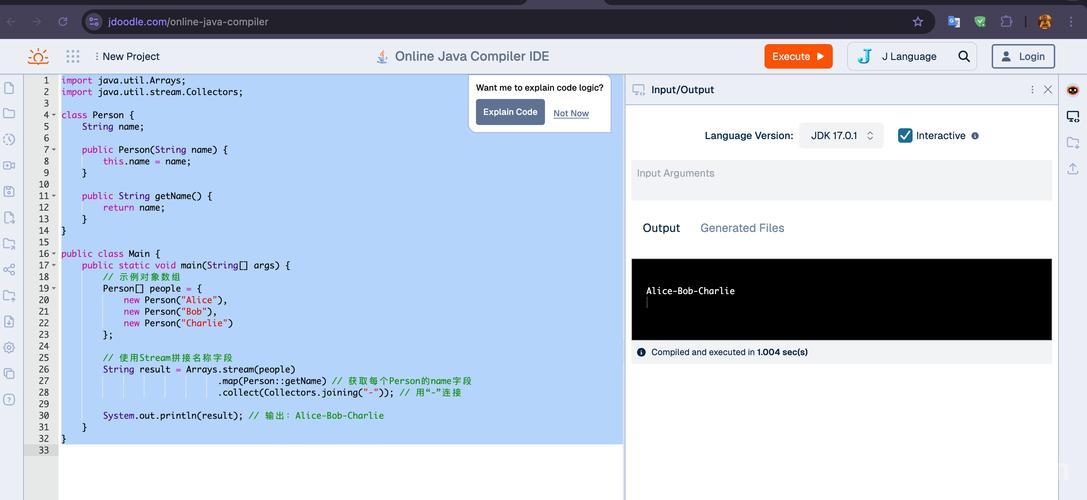This screenshot has height=500, width=1087.
Task: Open the folder icon in left sidebar
Action: pos(9,113)
